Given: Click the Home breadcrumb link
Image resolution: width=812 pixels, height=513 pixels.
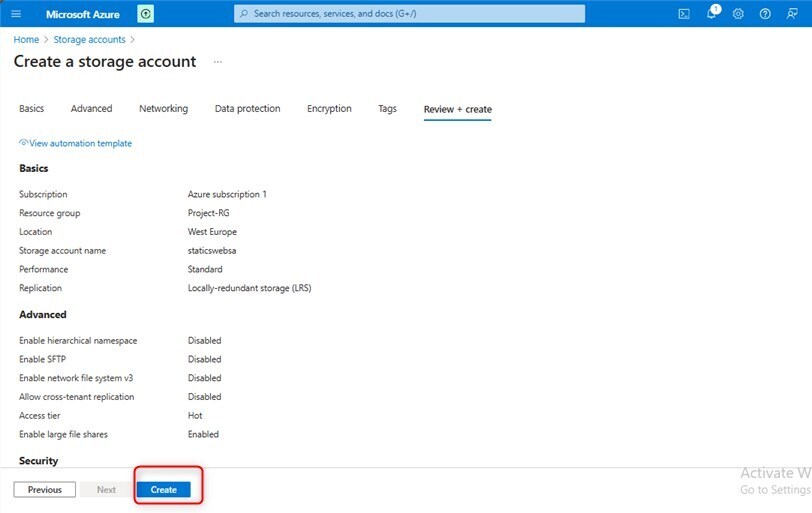Looking at the screenshot, I should coord(26,40).
